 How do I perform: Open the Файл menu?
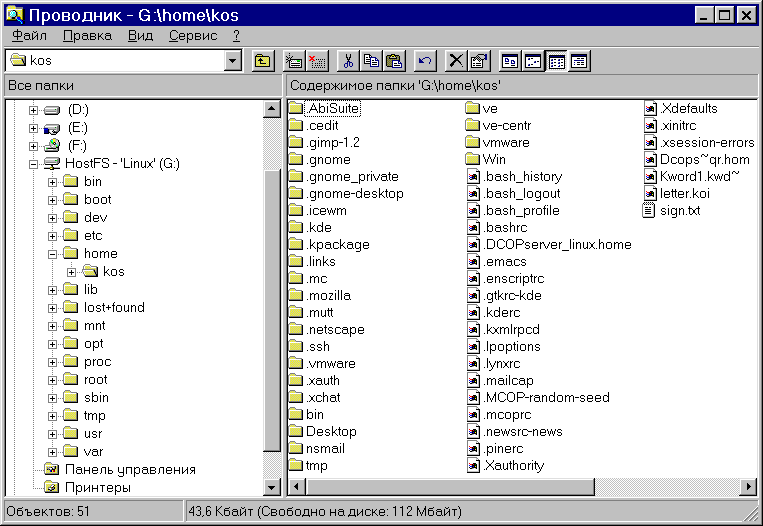29,35
